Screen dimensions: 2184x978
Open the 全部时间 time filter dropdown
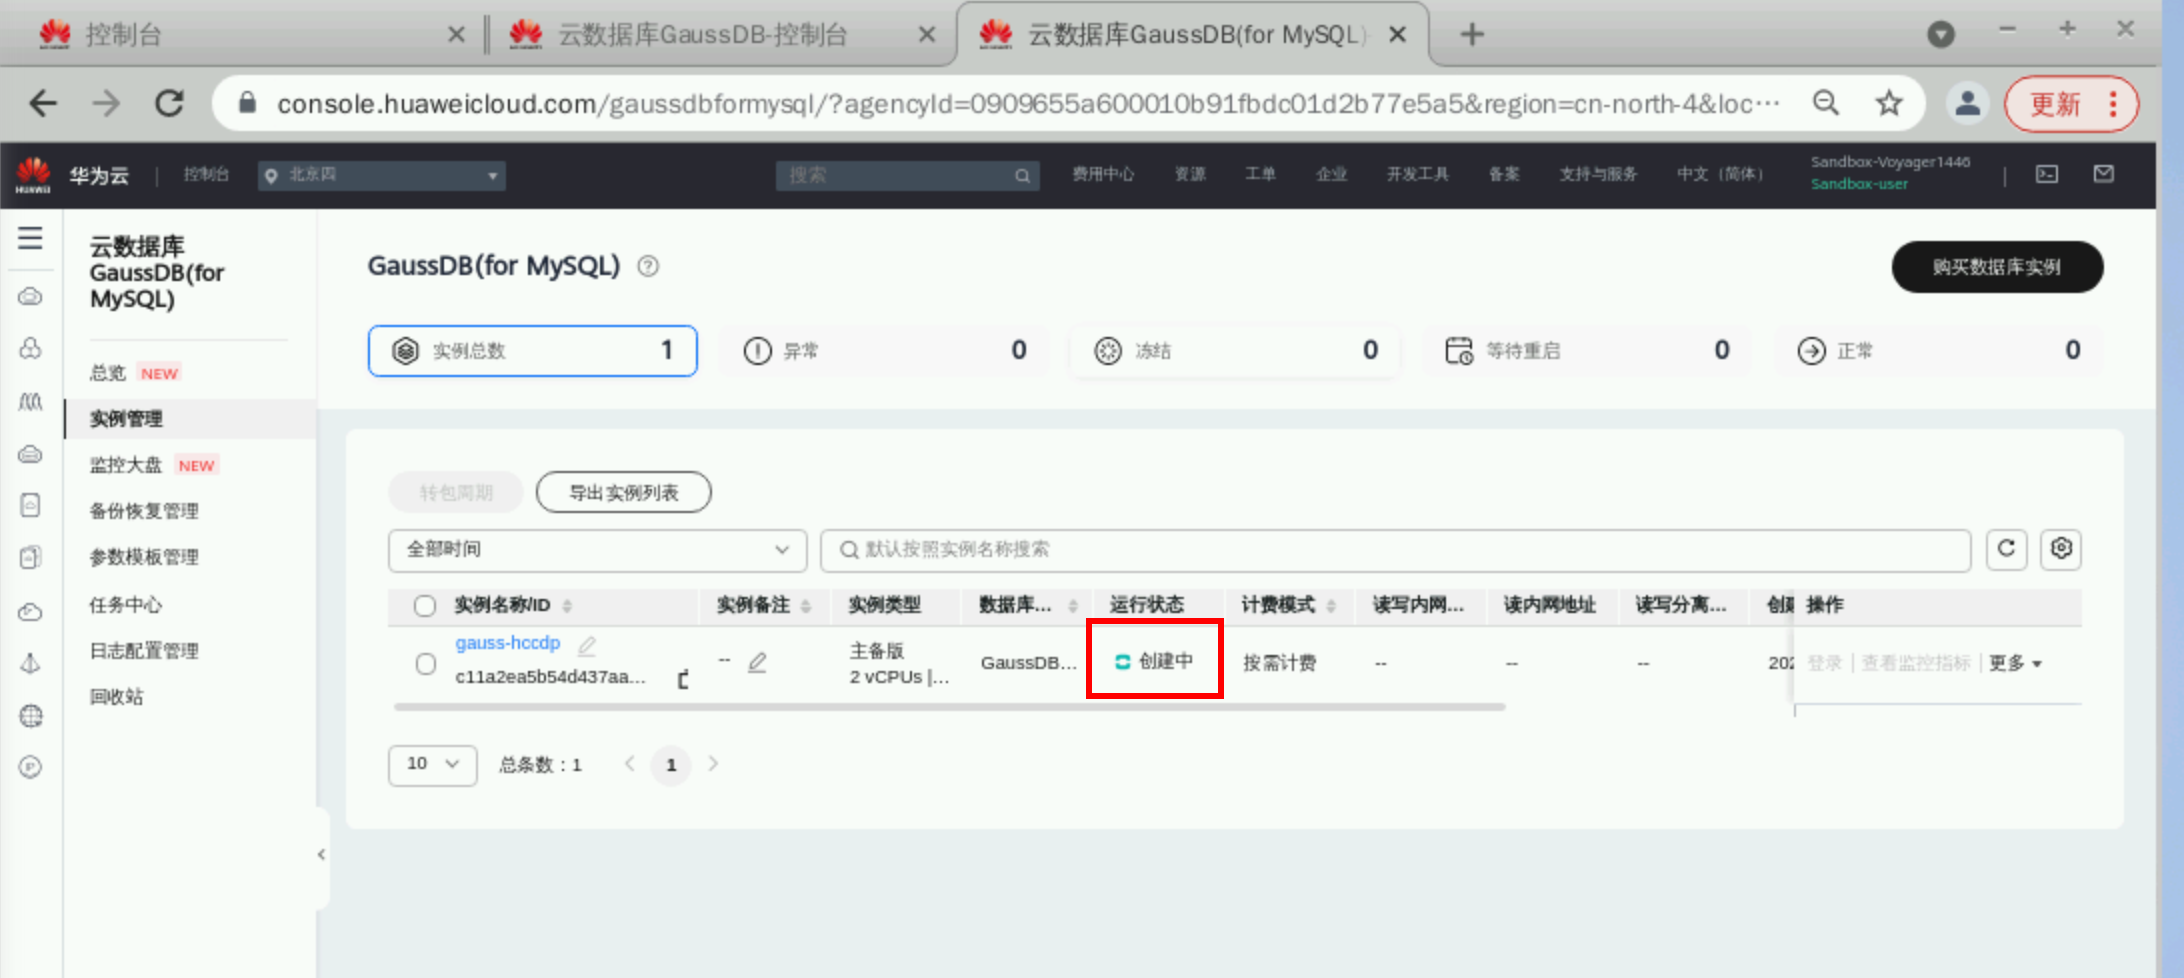[x=597, y=550]
